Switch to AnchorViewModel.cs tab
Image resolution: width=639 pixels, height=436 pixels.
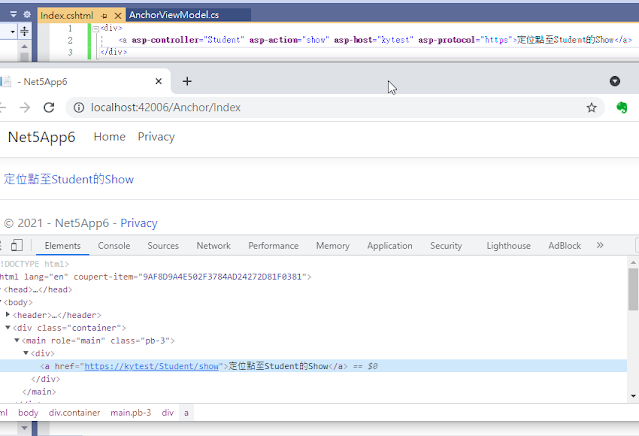pos(174,15)
